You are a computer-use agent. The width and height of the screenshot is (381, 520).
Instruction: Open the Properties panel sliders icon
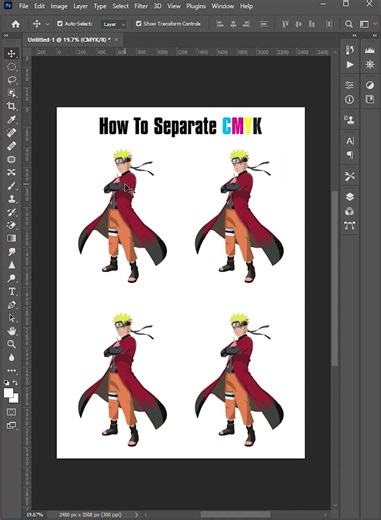click(x=350, y=85)
